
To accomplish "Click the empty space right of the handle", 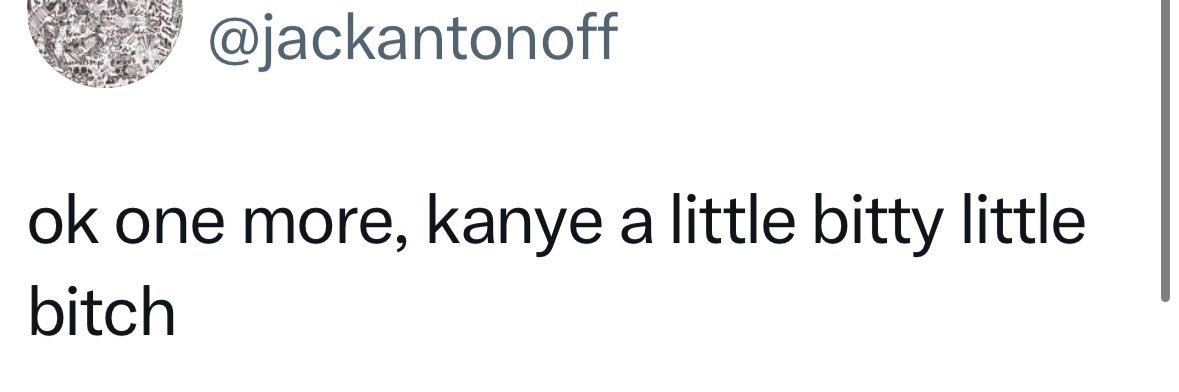I will (887, 39).
